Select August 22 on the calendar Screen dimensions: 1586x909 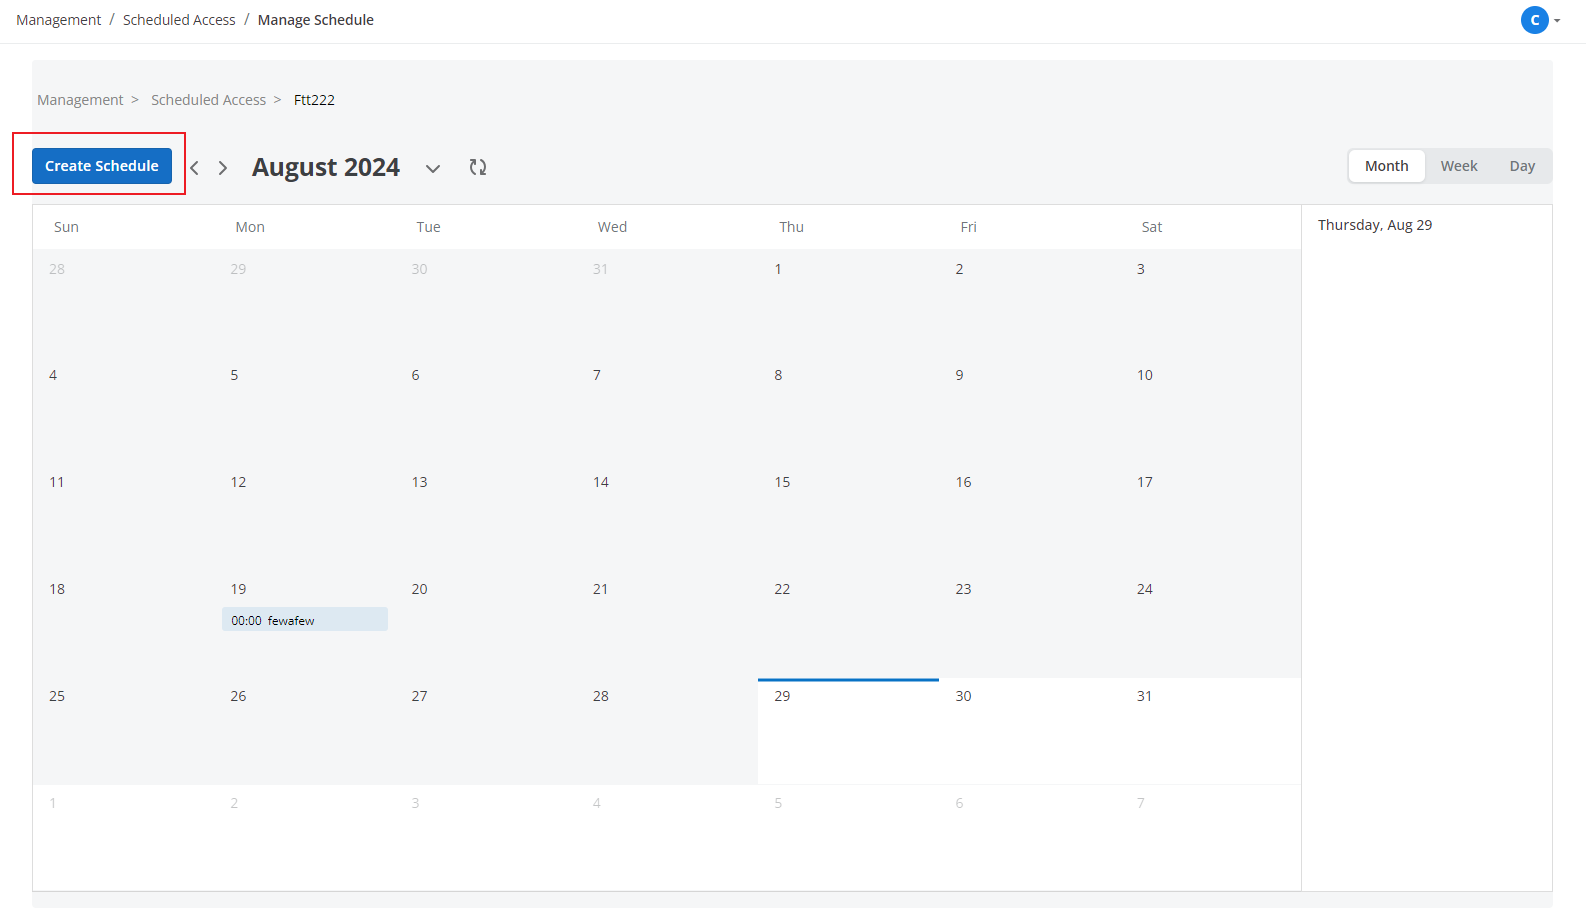782,589
